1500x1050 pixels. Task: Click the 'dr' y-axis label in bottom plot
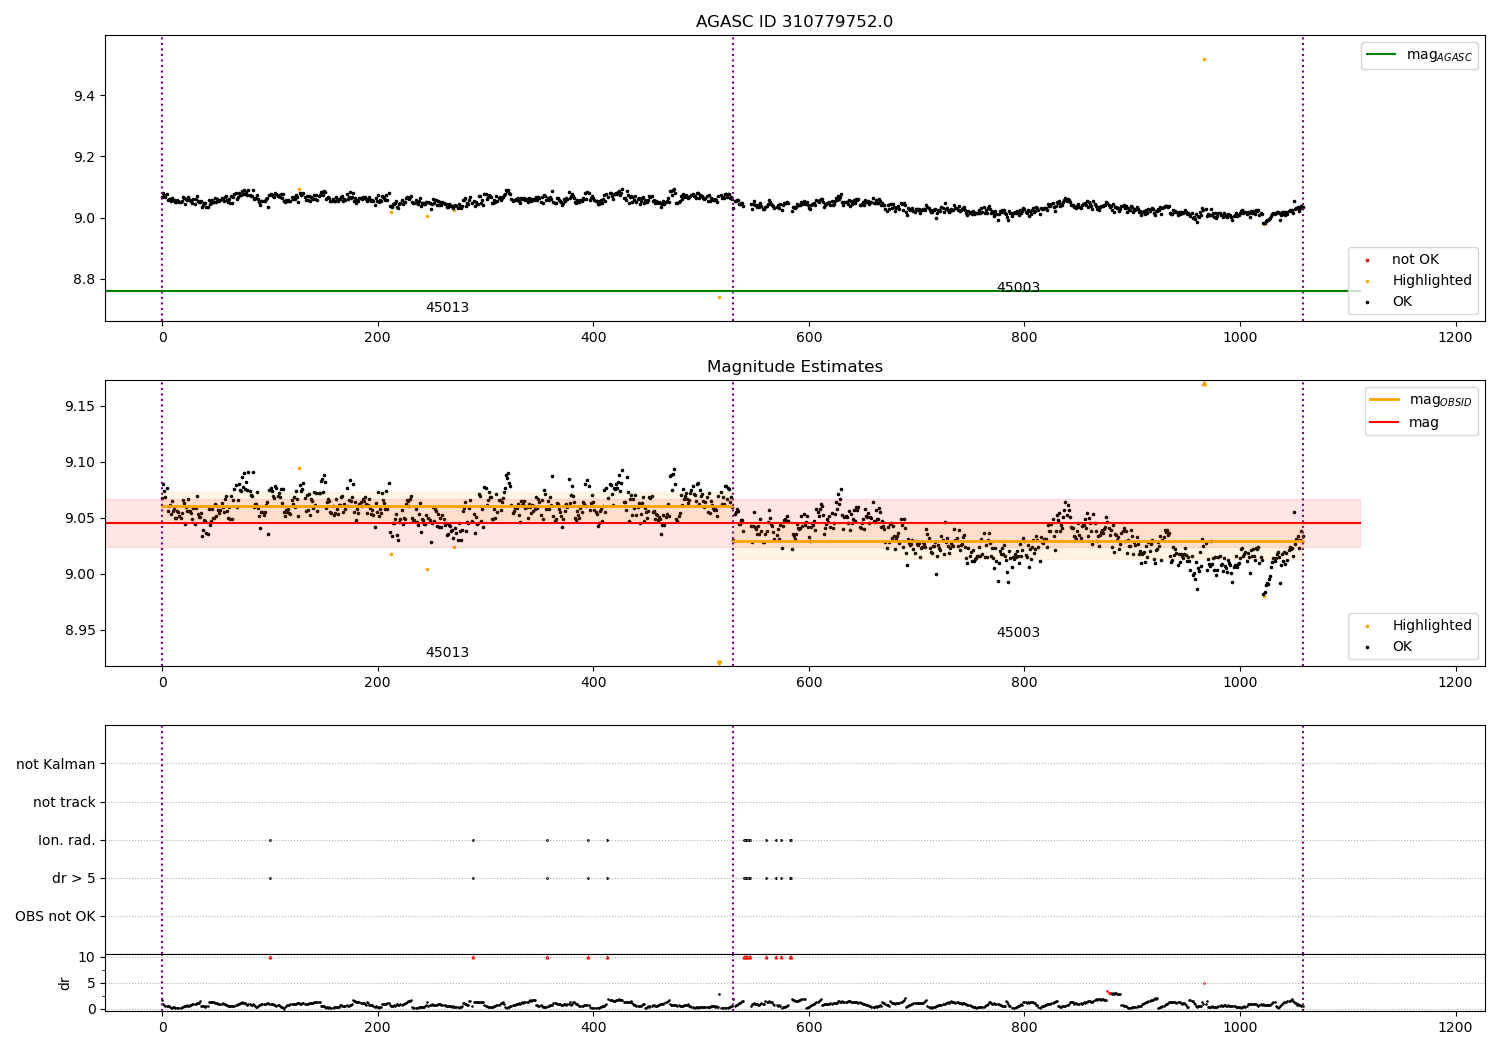(x=65, y=983)
